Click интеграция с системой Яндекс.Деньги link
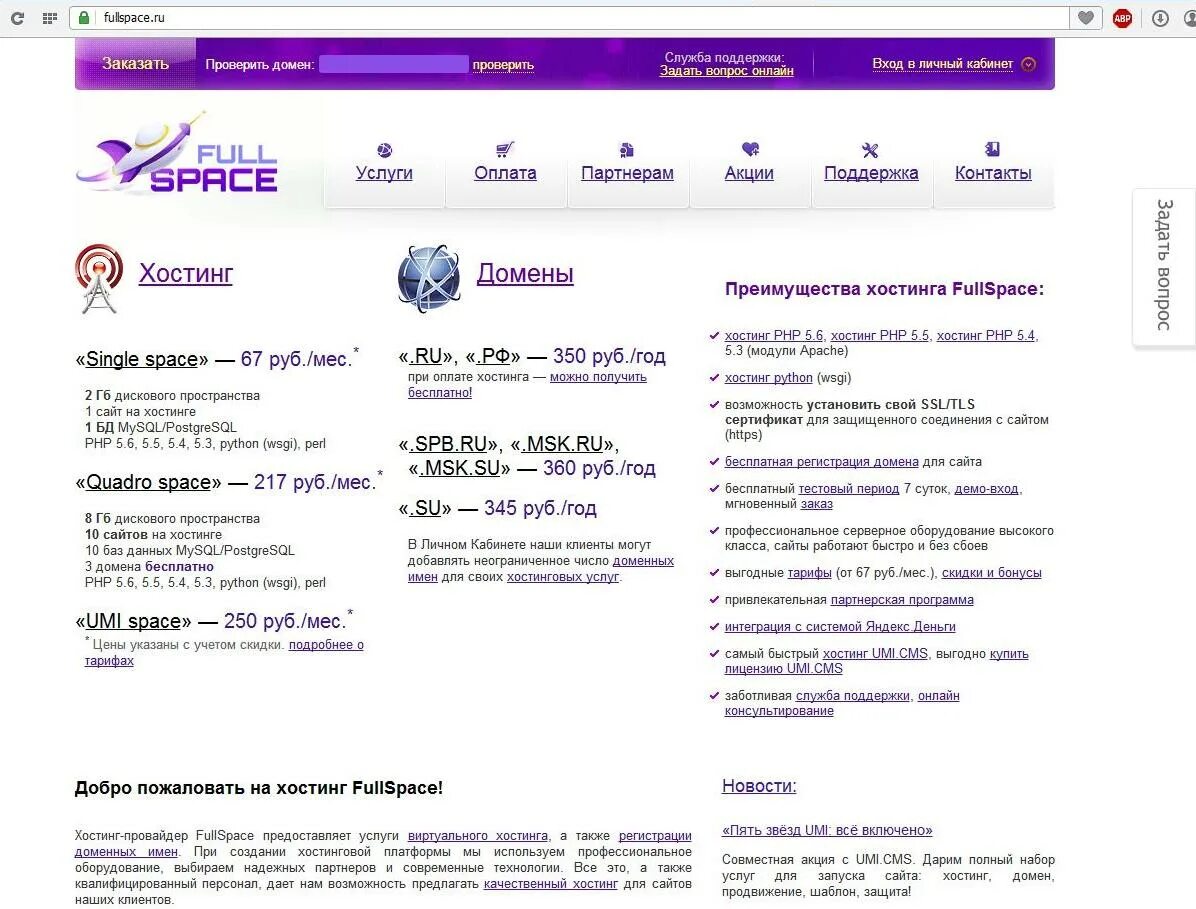Screen dimensions: 1196x909 (x=840, y=627)
